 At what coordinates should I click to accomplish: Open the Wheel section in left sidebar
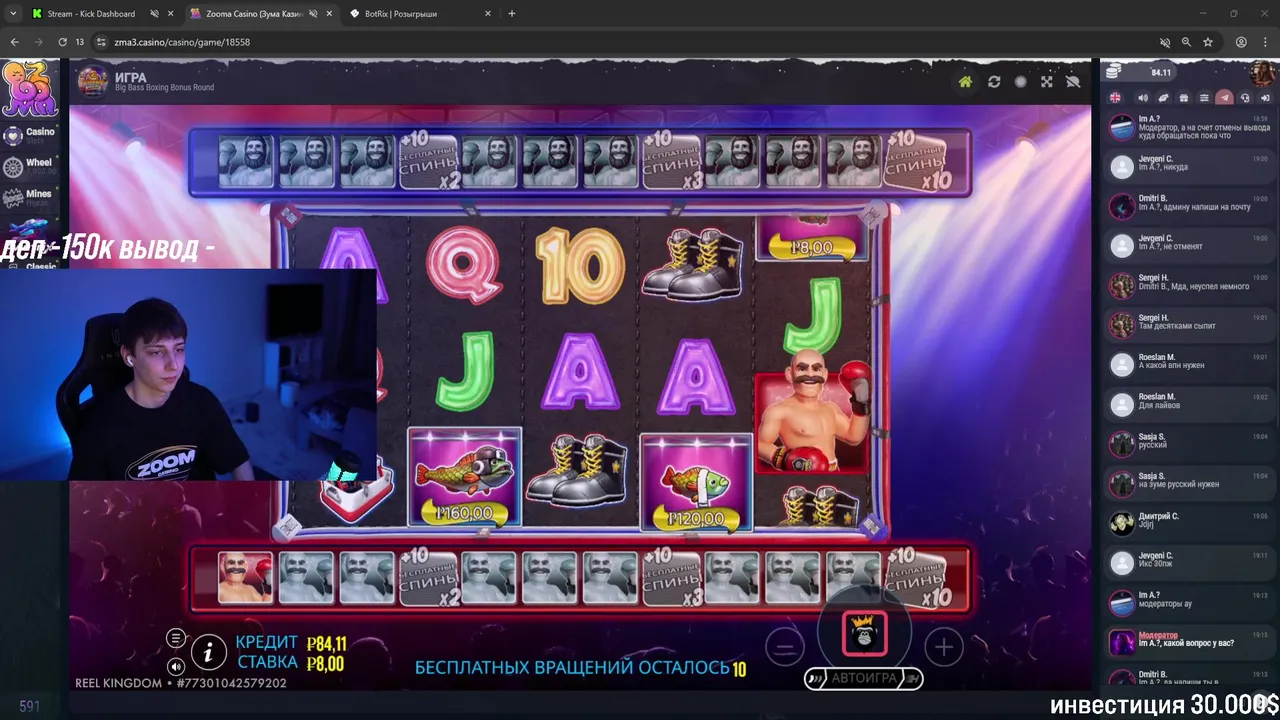(x=29, y=165)
